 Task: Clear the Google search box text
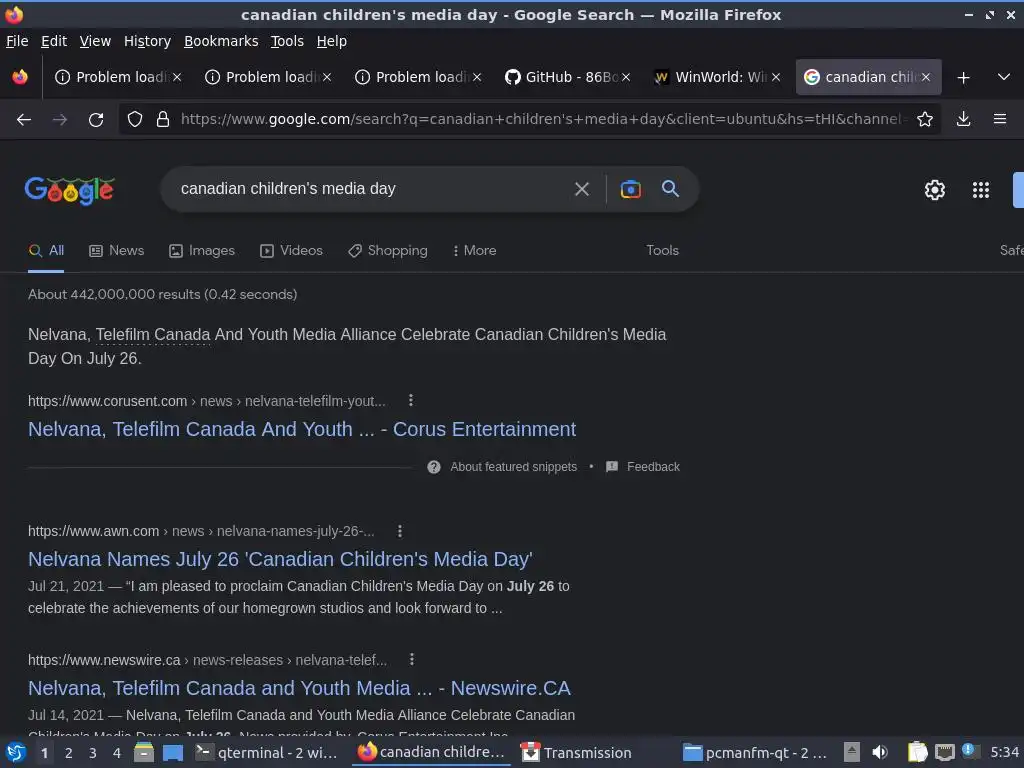click(x=581, y=189)
